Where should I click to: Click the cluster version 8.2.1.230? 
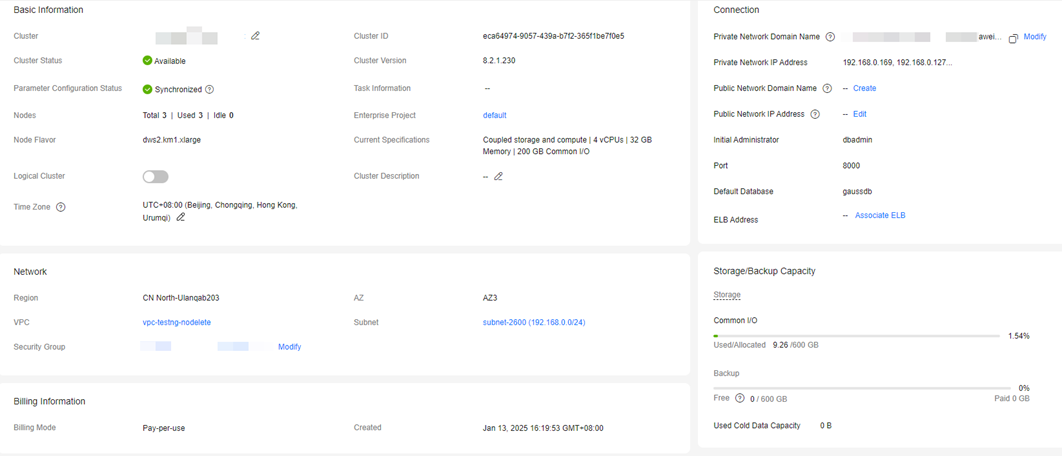499,60
